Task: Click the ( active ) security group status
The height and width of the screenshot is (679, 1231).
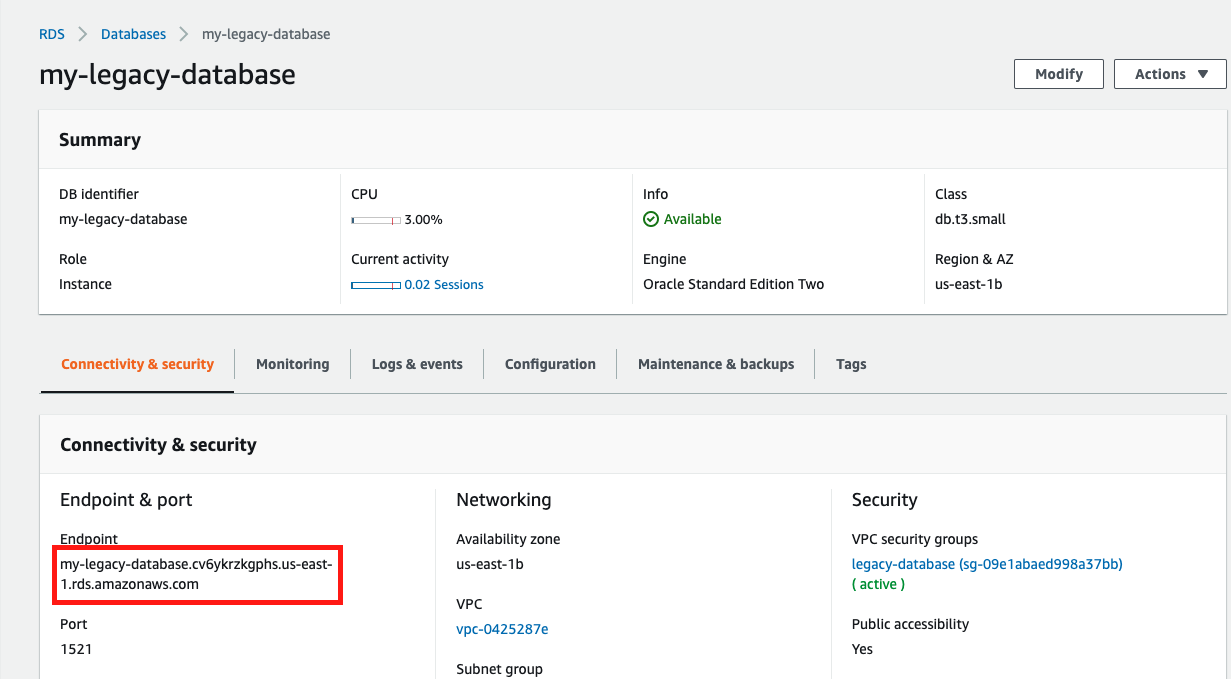Action: point(878,584)
